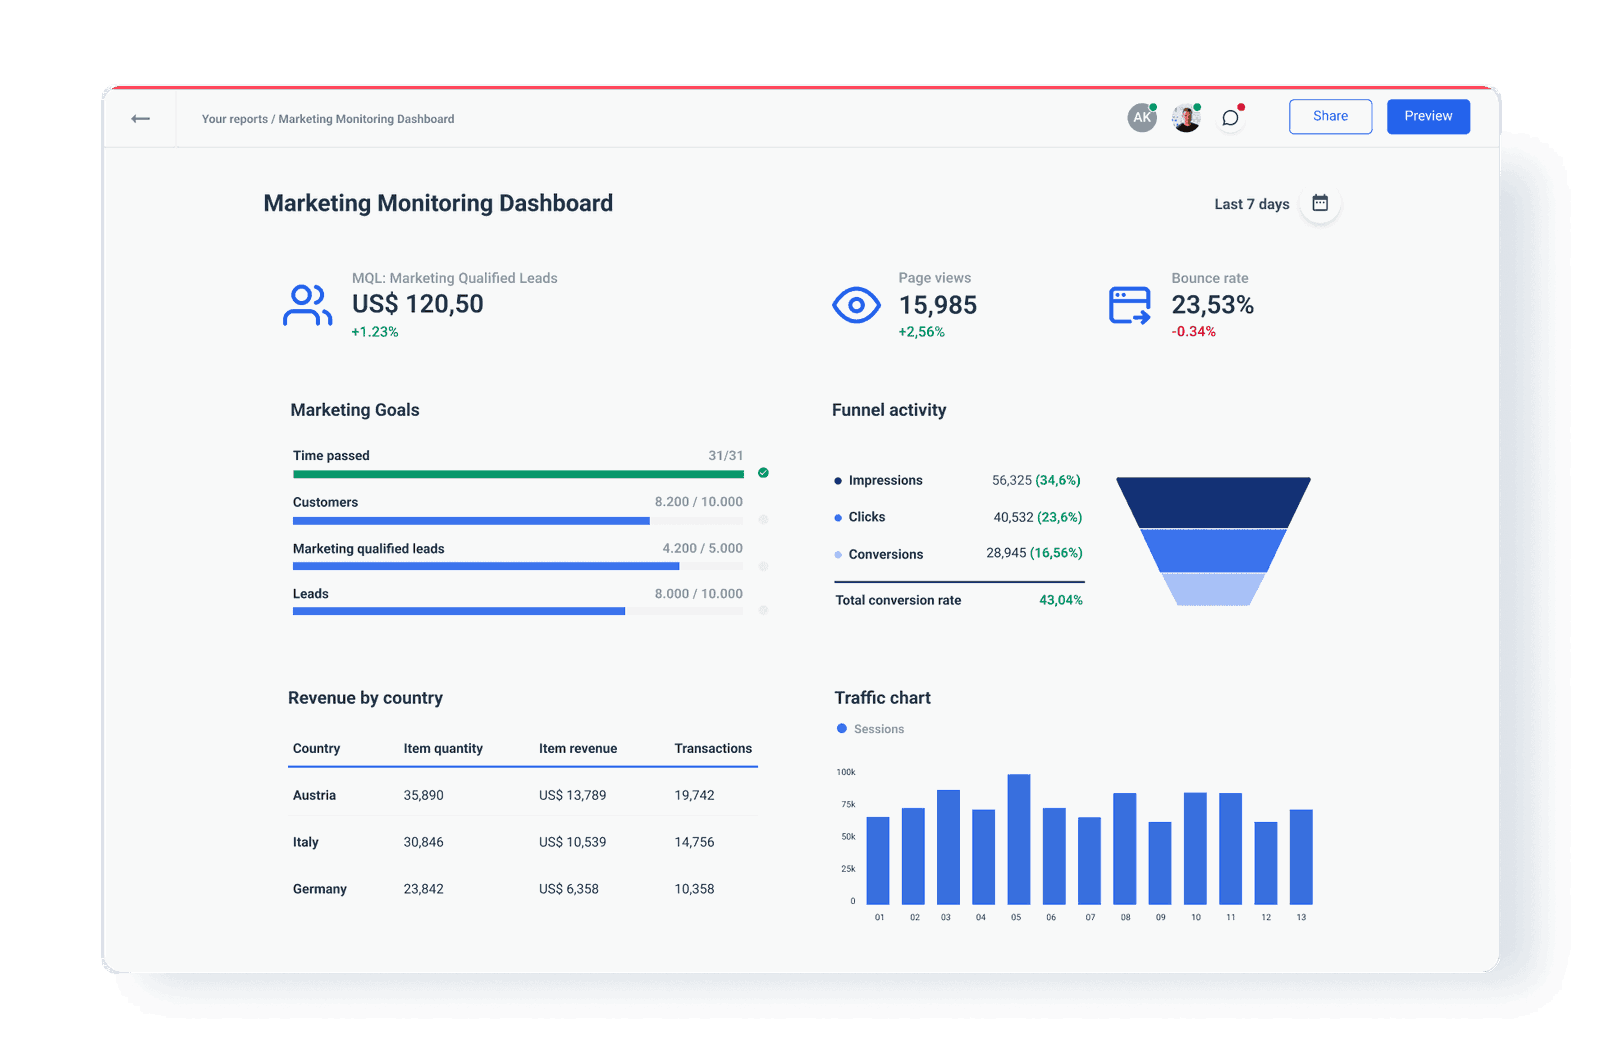Toggle the status circle beside Leads goal
The image size is (1600, 1058).
(762, 607)
